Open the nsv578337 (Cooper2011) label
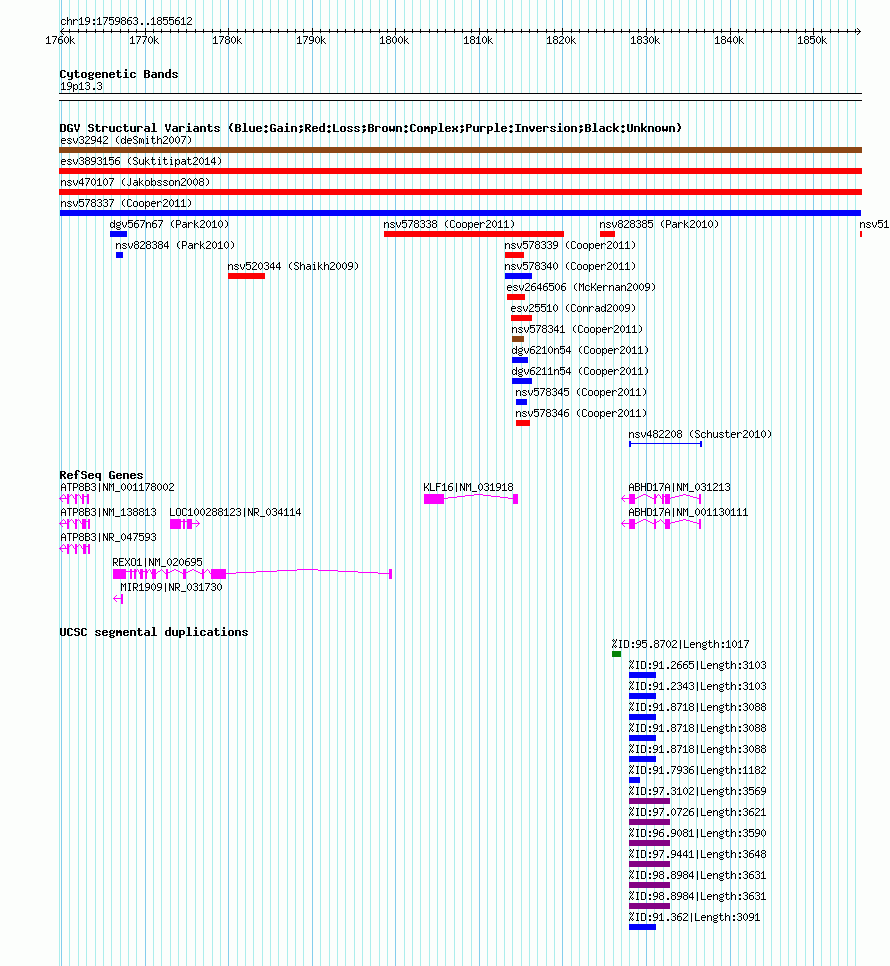The image size is (890, 966). pos(126,203)
